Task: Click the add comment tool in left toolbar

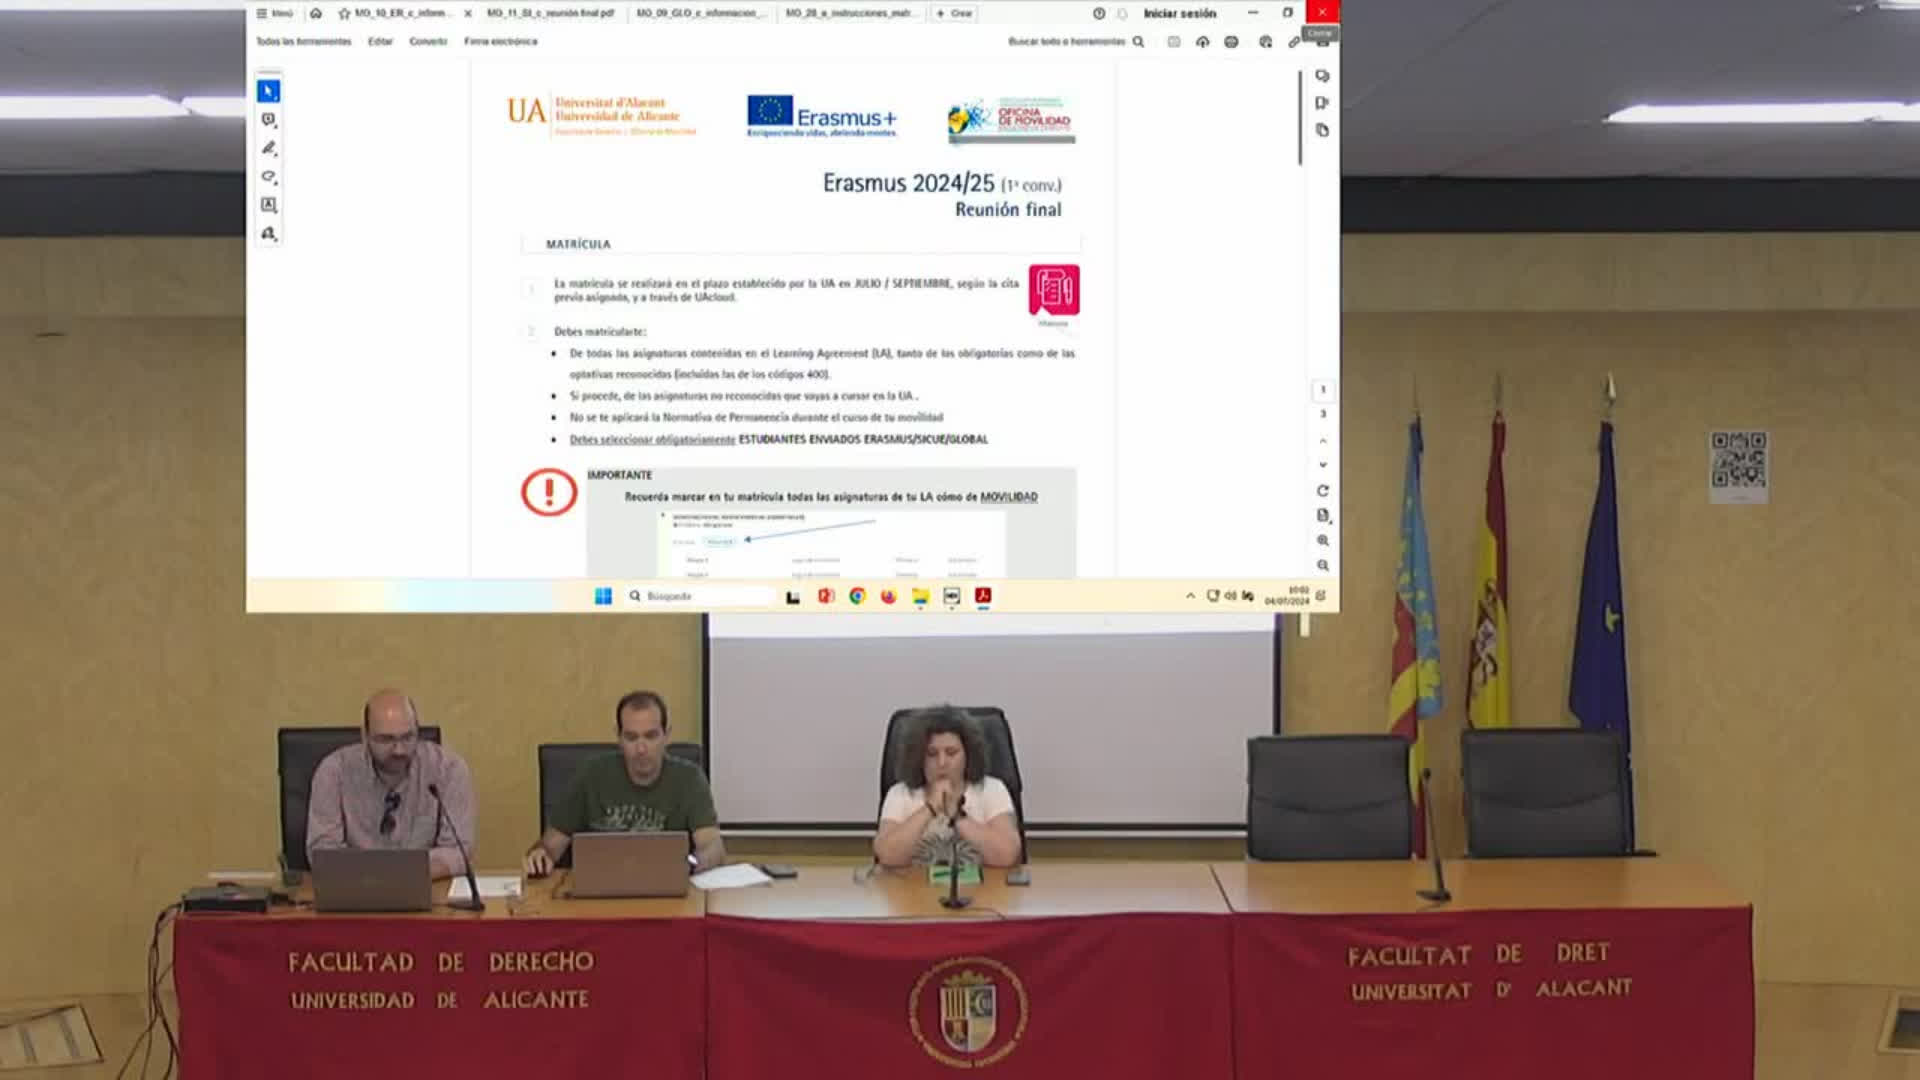Action: pos(268,120)
